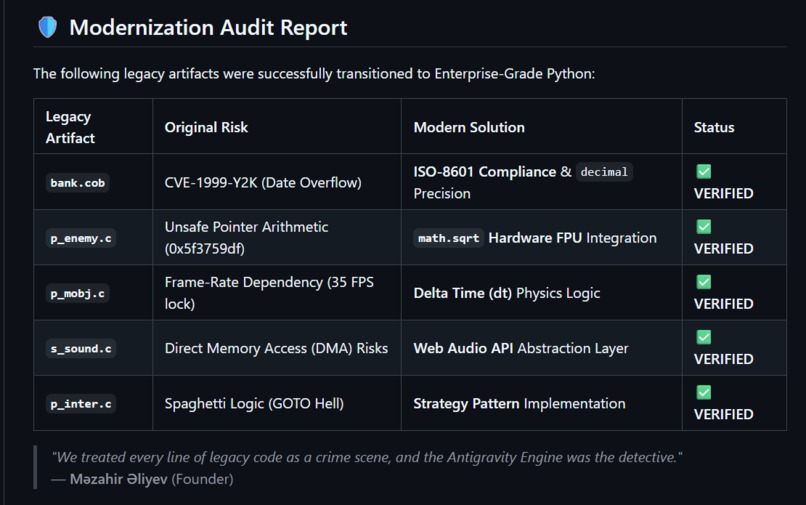Click the founder name Məzahir Əliyev

pos(119,479)
